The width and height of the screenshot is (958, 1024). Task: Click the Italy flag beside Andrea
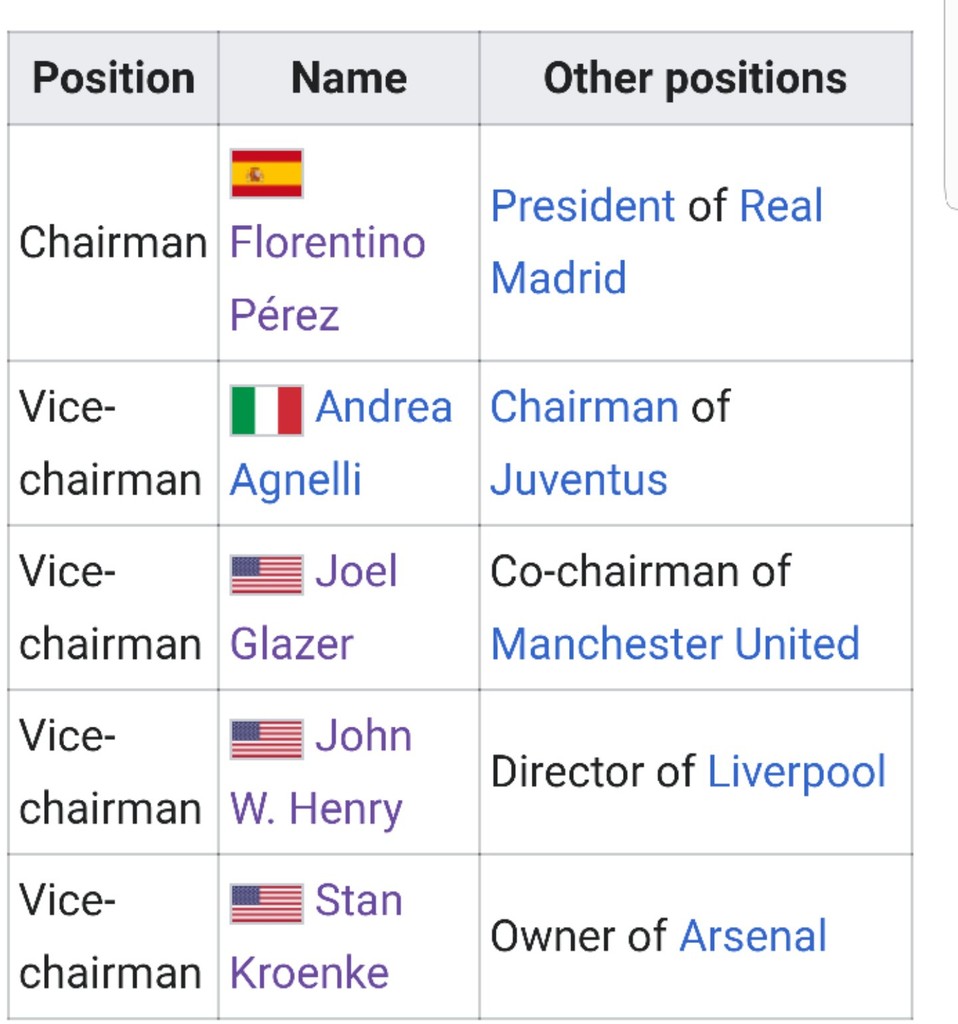[266, 410]
